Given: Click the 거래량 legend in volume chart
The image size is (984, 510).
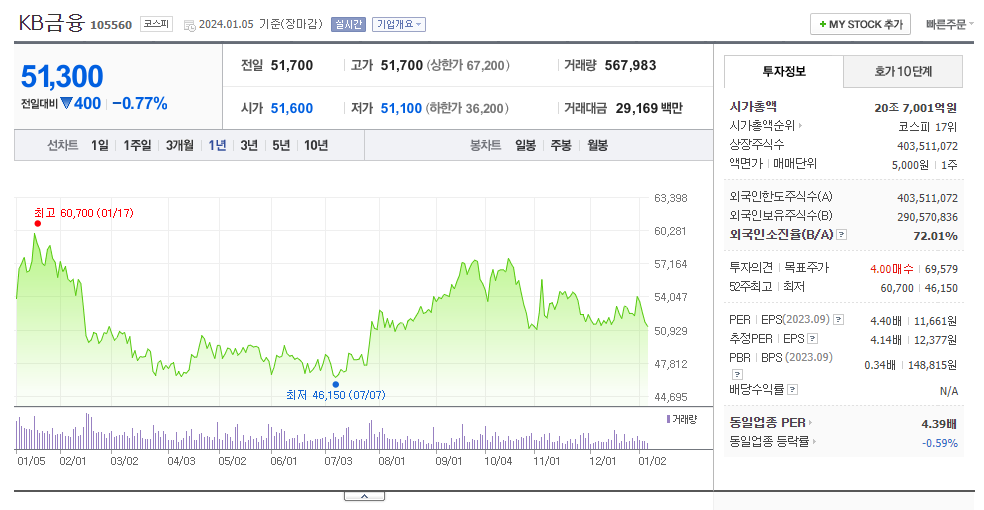Looking at the screenshot, I should click(682, 419).
